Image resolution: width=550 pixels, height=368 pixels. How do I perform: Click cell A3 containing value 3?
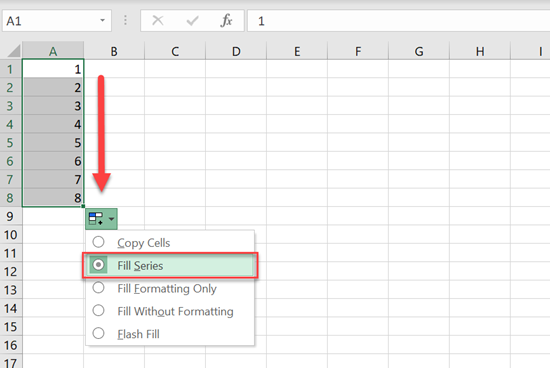(x=53, y=106)
